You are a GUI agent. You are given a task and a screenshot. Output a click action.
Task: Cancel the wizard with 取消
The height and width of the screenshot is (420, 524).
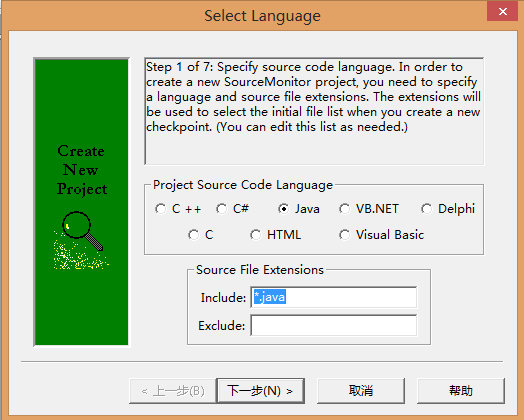(361, 391)
